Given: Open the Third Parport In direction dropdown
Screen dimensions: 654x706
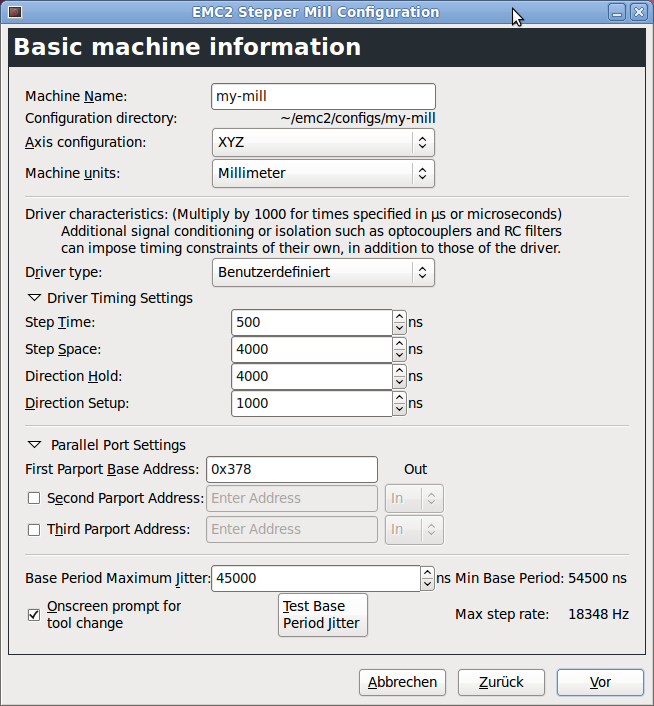Looking at the screenshot, I should [x=414, y=530].
